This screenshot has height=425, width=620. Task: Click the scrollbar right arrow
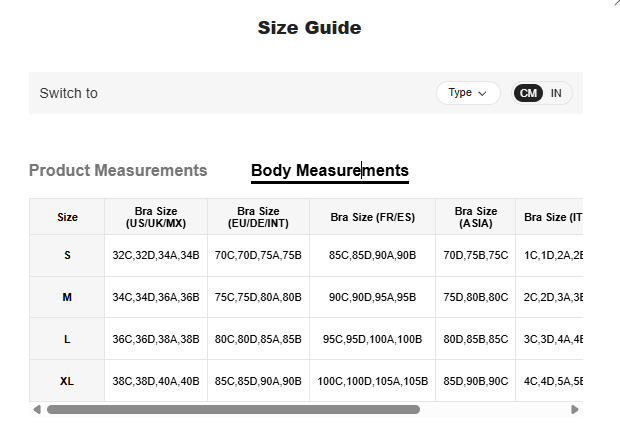[575, 409]
